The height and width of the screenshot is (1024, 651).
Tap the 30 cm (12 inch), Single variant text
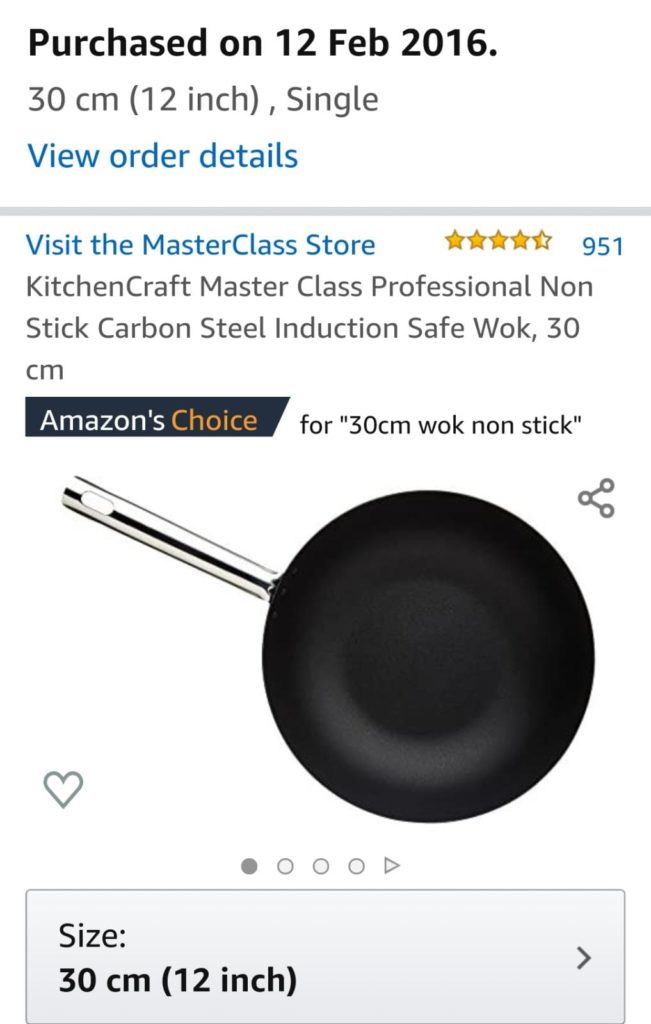203,100
